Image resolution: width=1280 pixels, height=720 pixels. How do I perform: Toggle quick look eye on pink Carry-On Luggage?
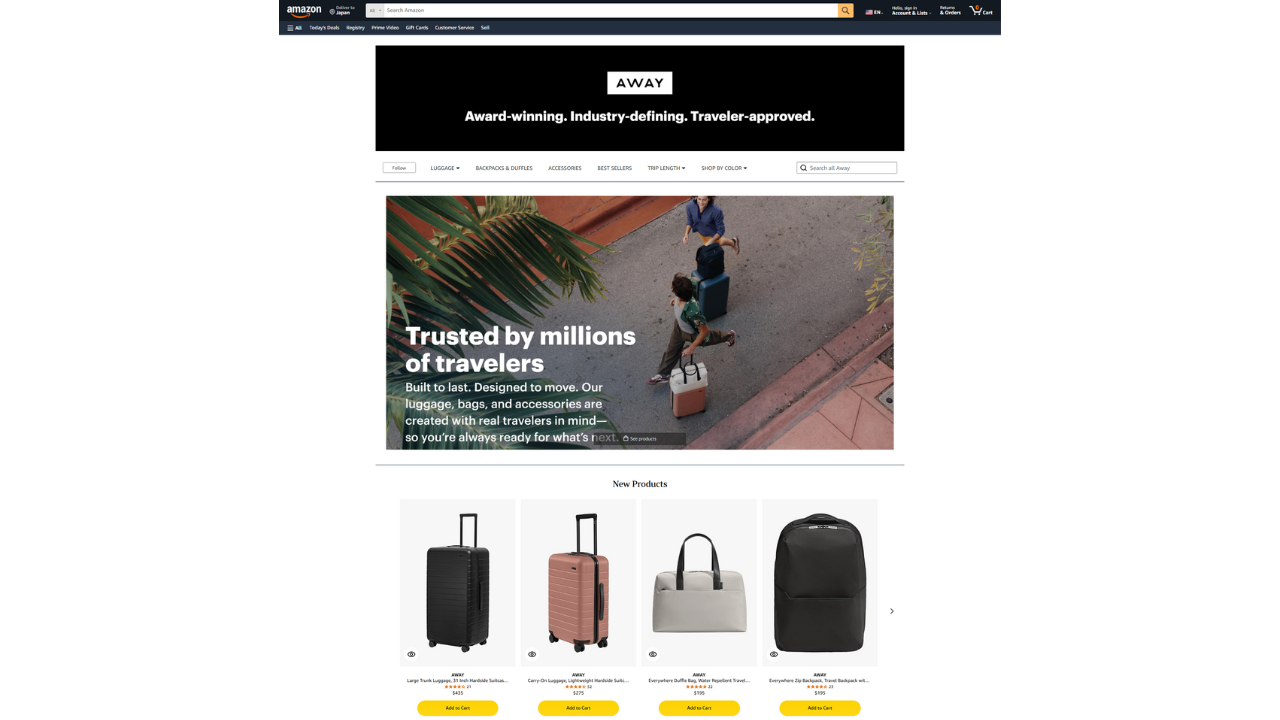point(532,655)
